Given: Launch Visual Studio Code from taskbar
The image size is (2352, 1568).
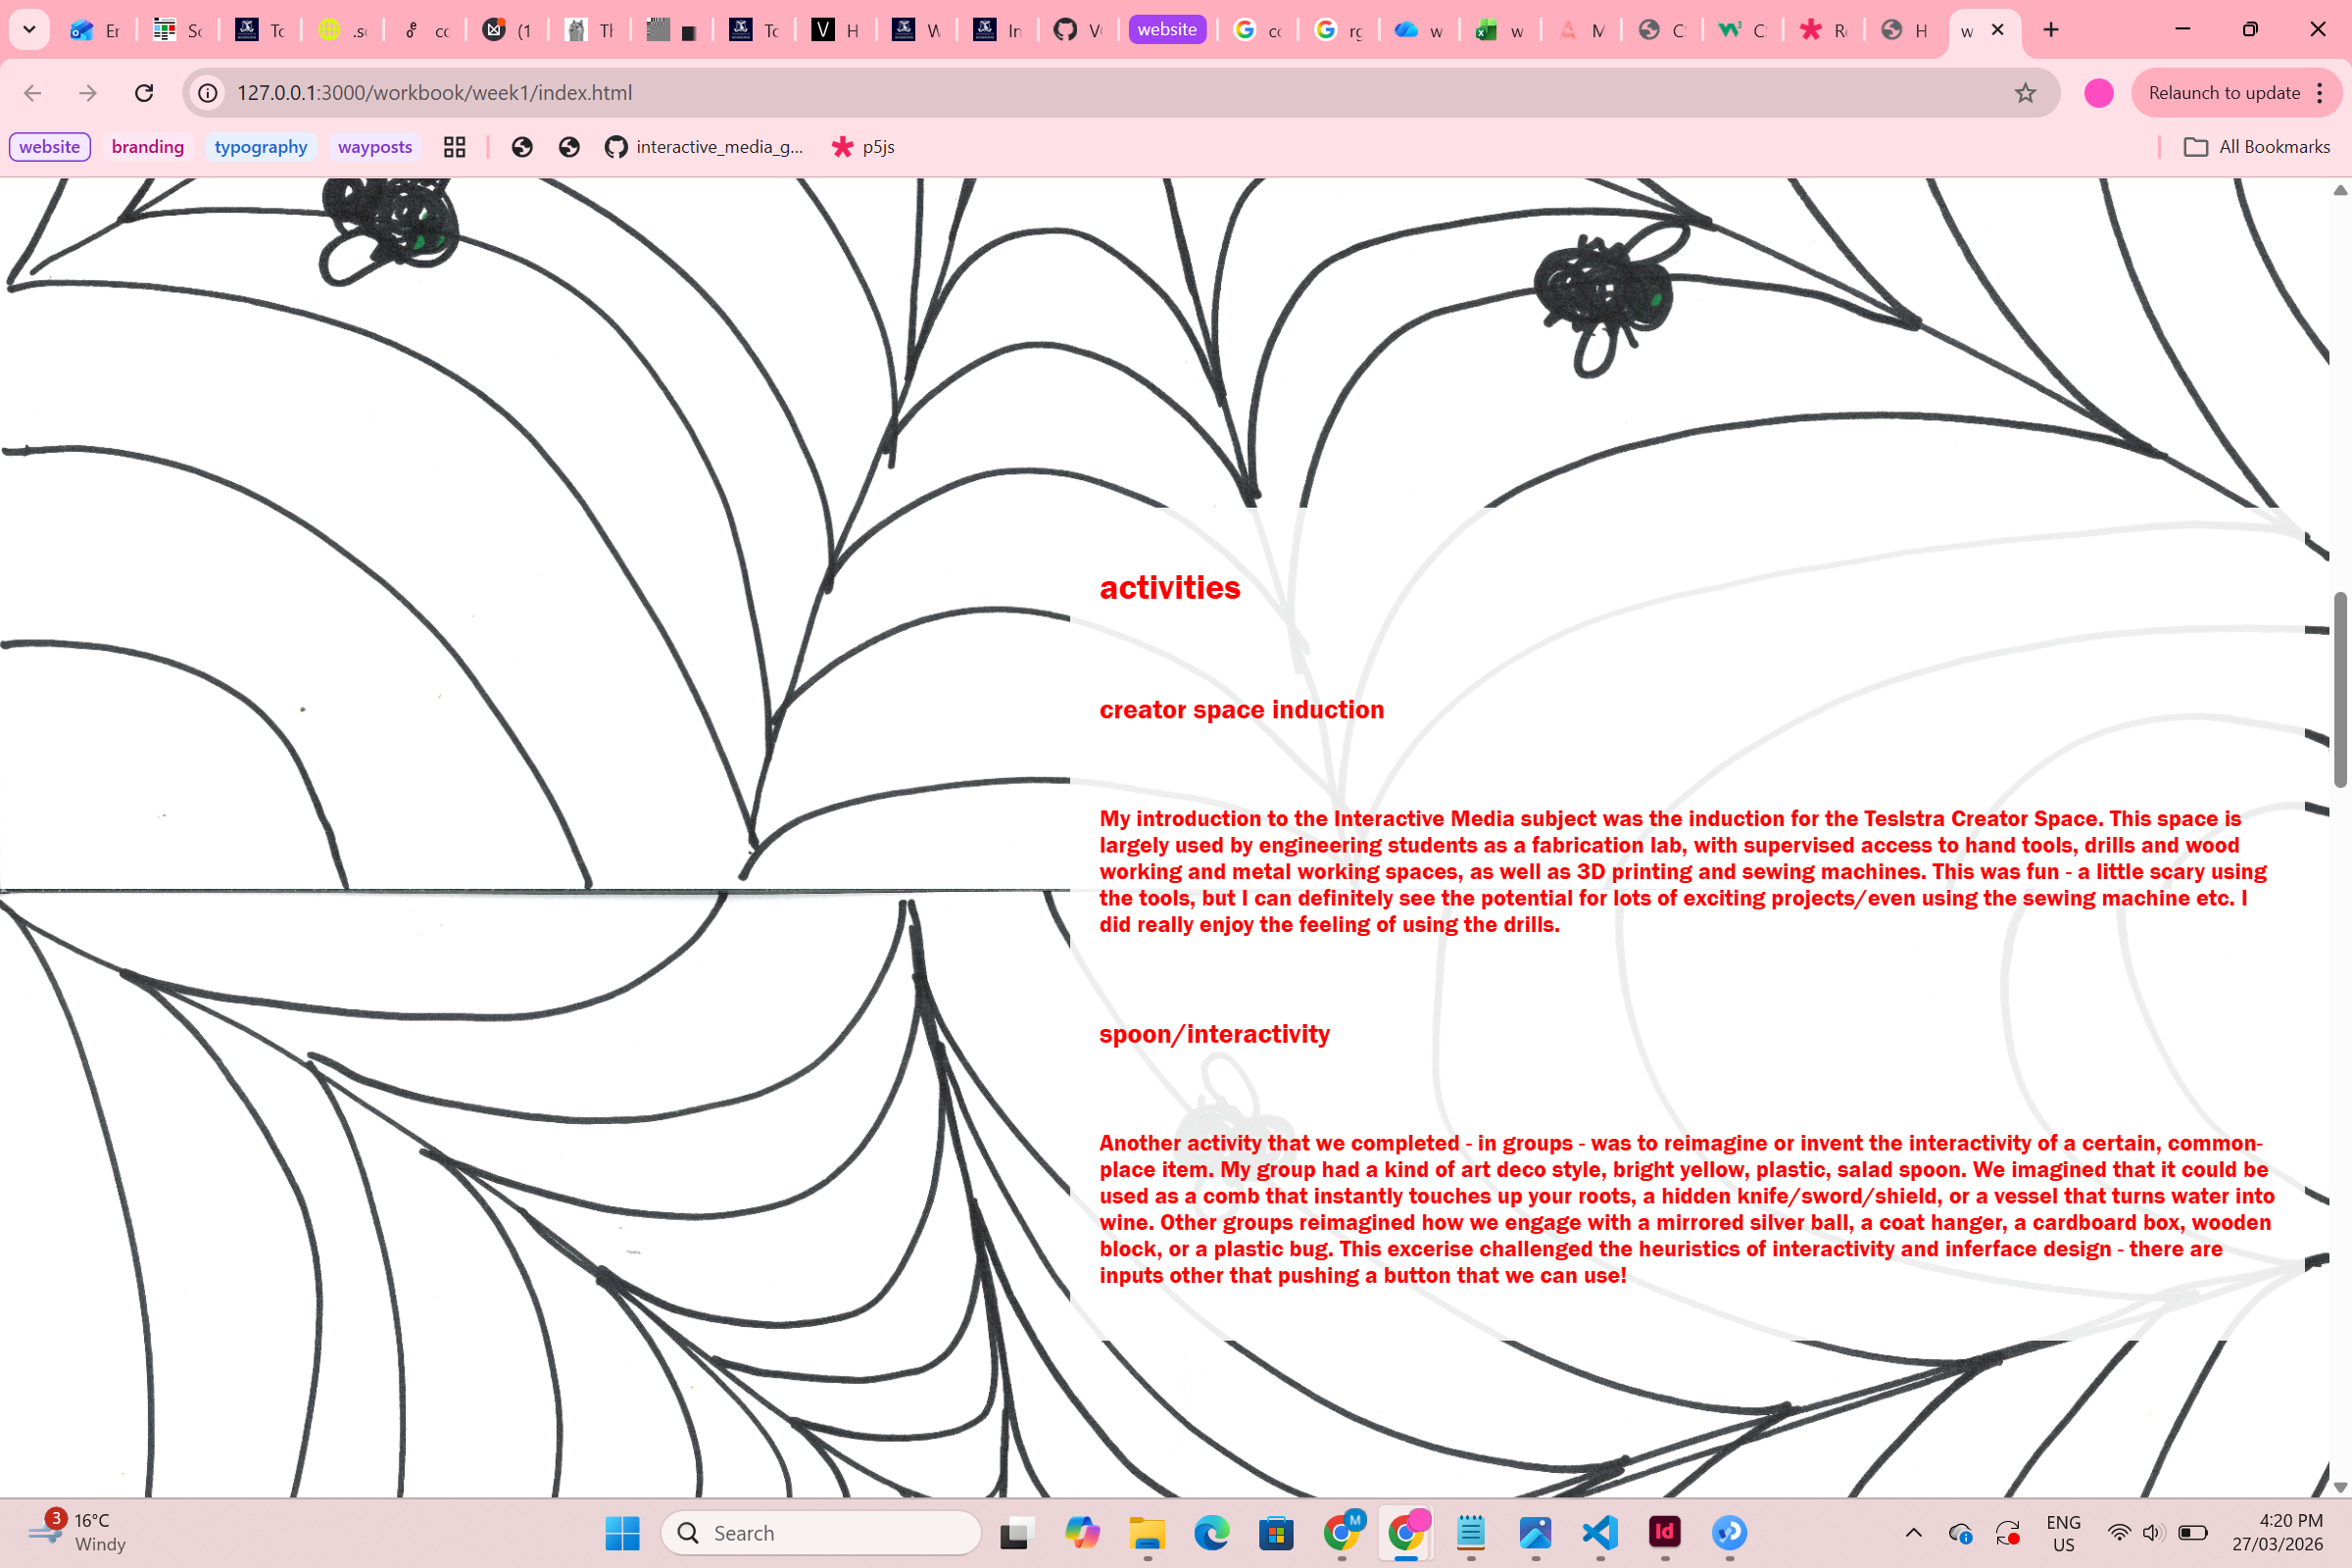Looking at the screenshot, I should [x=1600, y=1532].
